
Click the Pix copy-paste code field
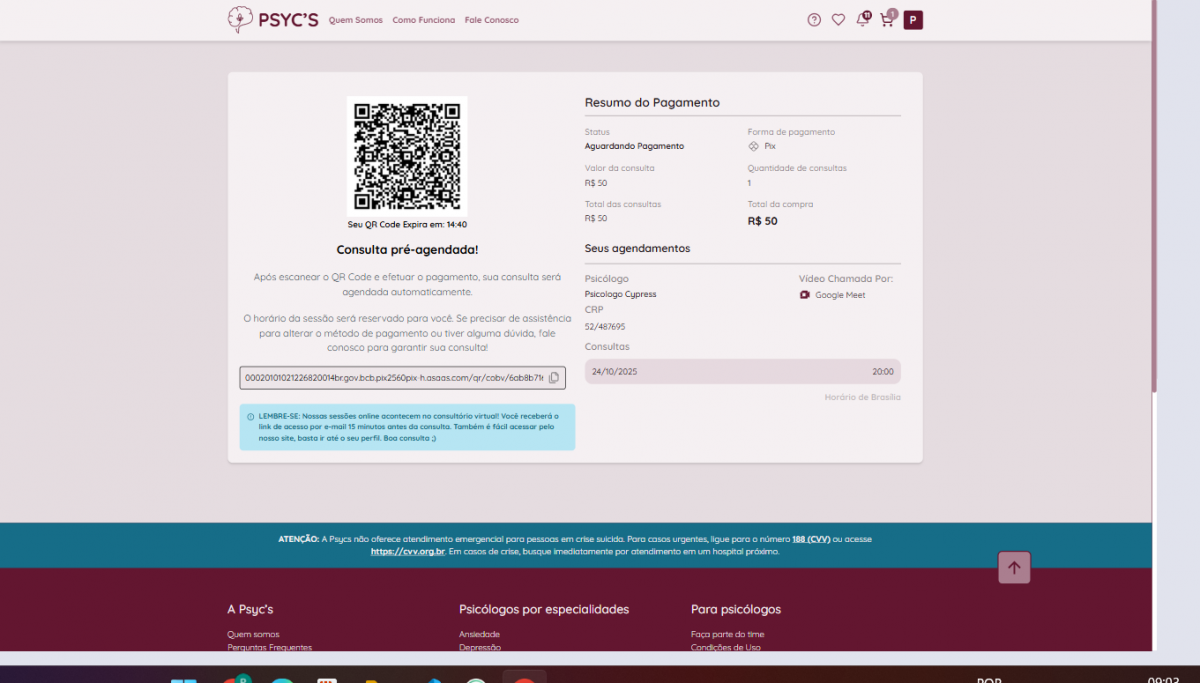coord(394,378)
